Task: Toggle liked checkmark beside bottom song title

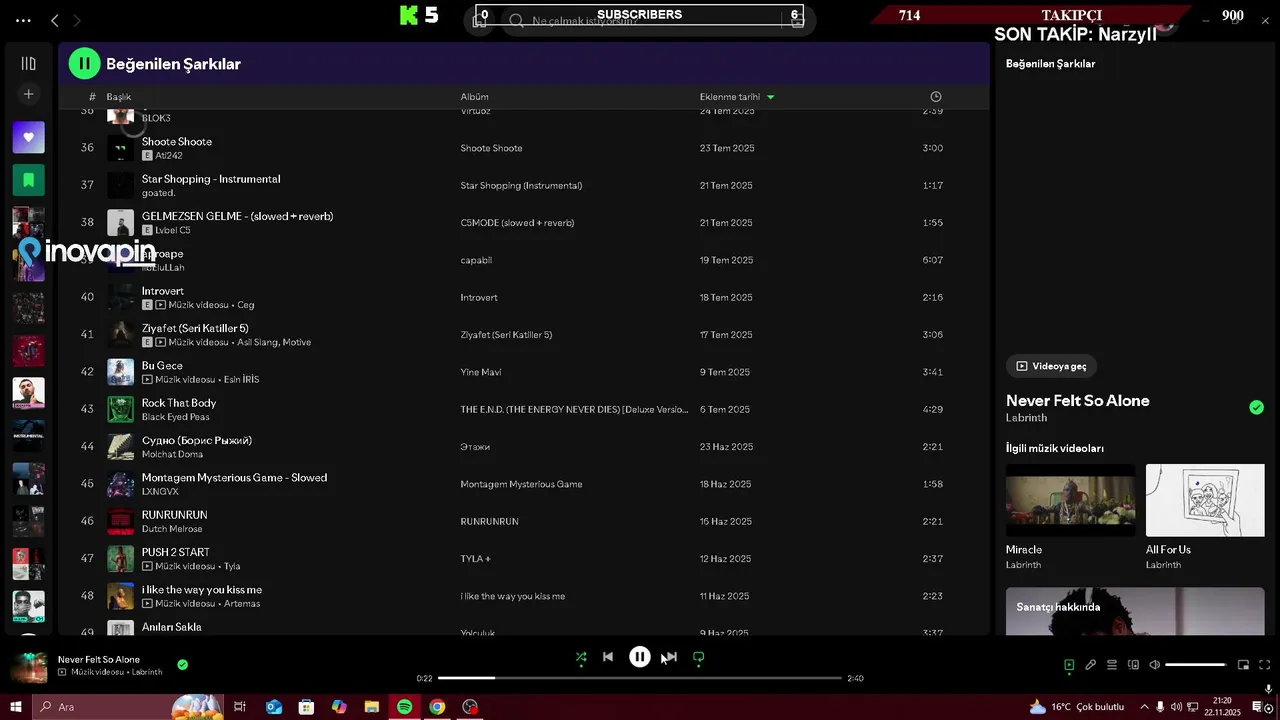Action: [x=182, y=664]
